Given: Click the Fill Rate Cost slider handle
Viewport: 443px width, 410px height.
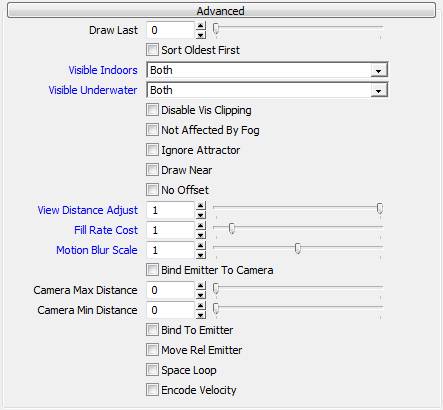Looking at the screenshot, I should 232,228.
